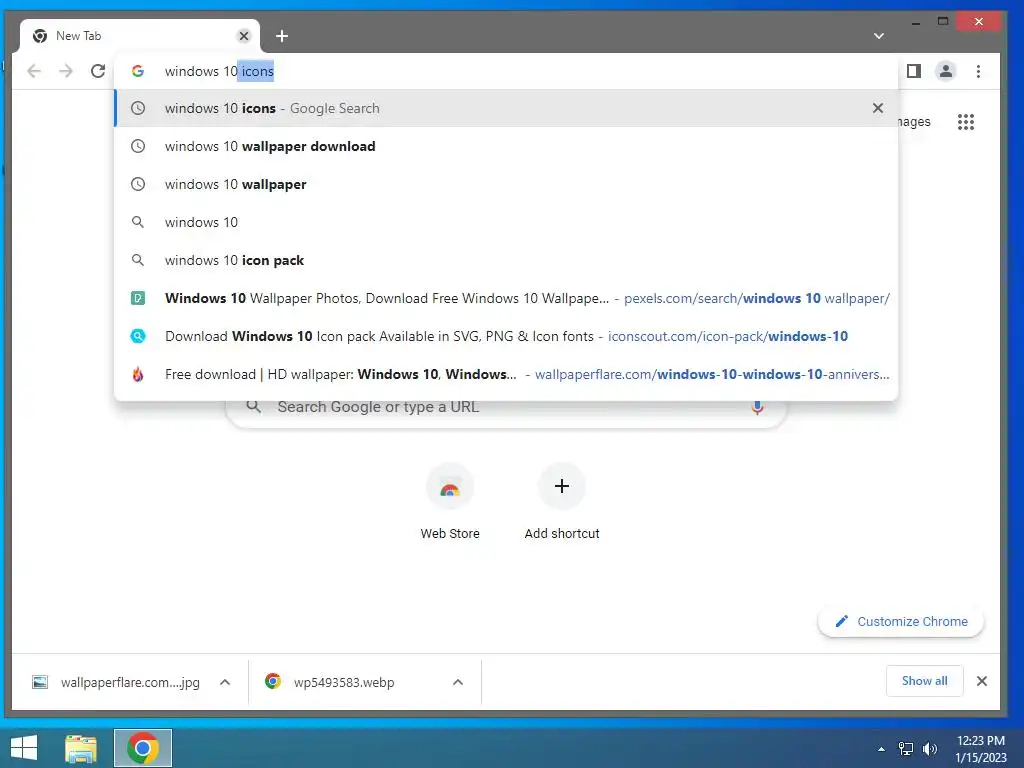Open the Google apps grid
The height and width of the screenshot is (768, 1024).
tap(966, 122)
